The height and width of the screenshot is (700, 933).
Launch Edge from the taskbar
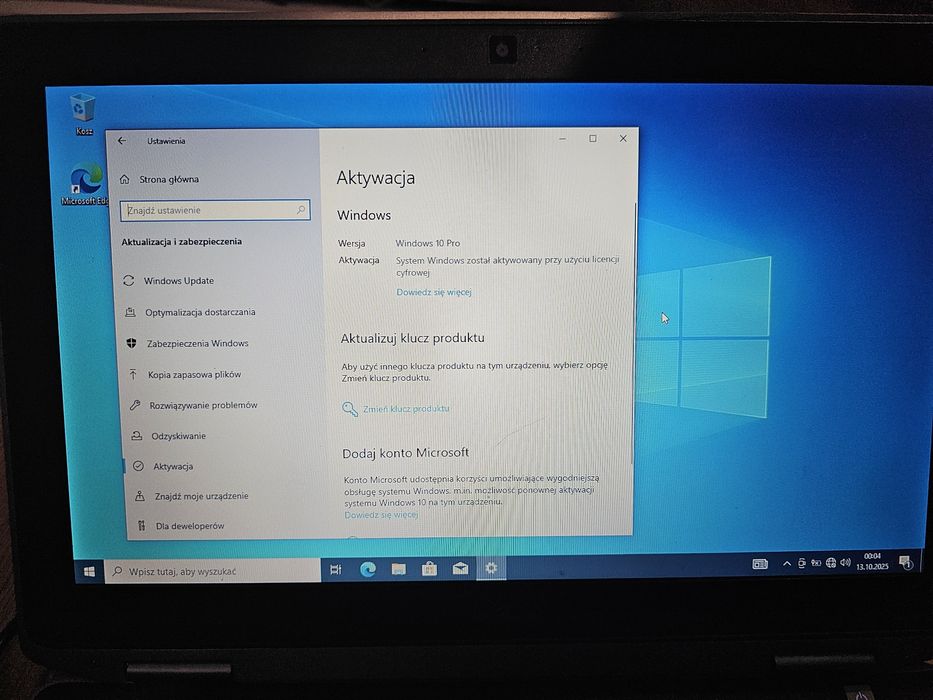coord(368,570)
